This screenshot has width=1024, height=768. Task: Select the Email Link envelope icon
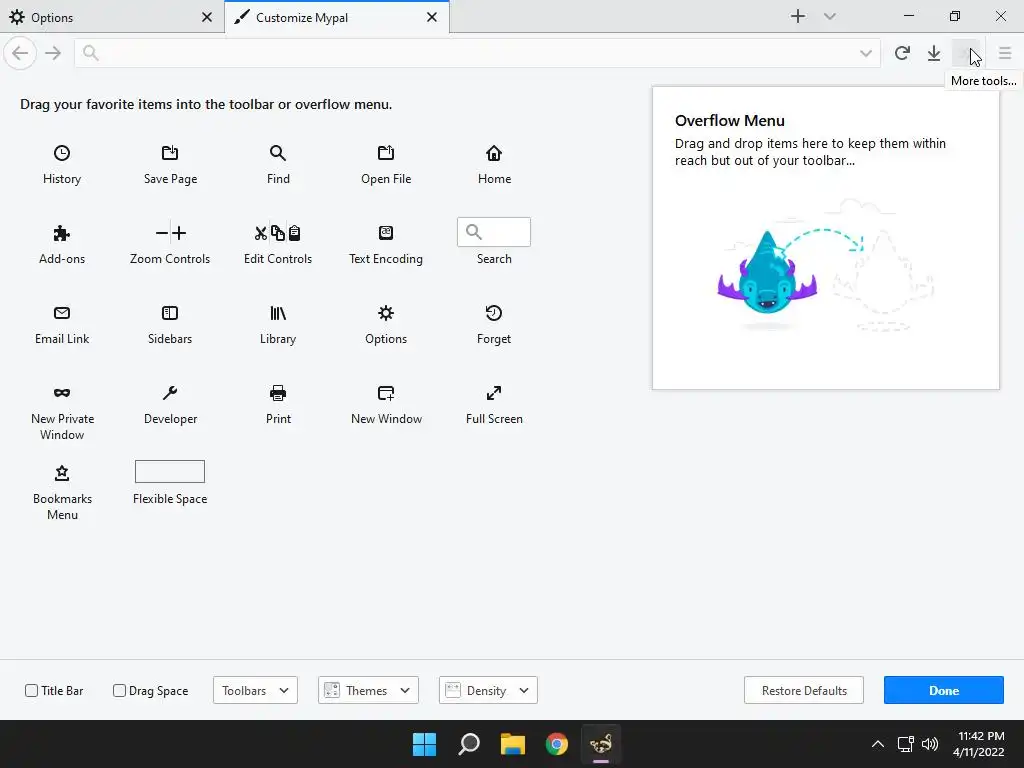point(61,313)
